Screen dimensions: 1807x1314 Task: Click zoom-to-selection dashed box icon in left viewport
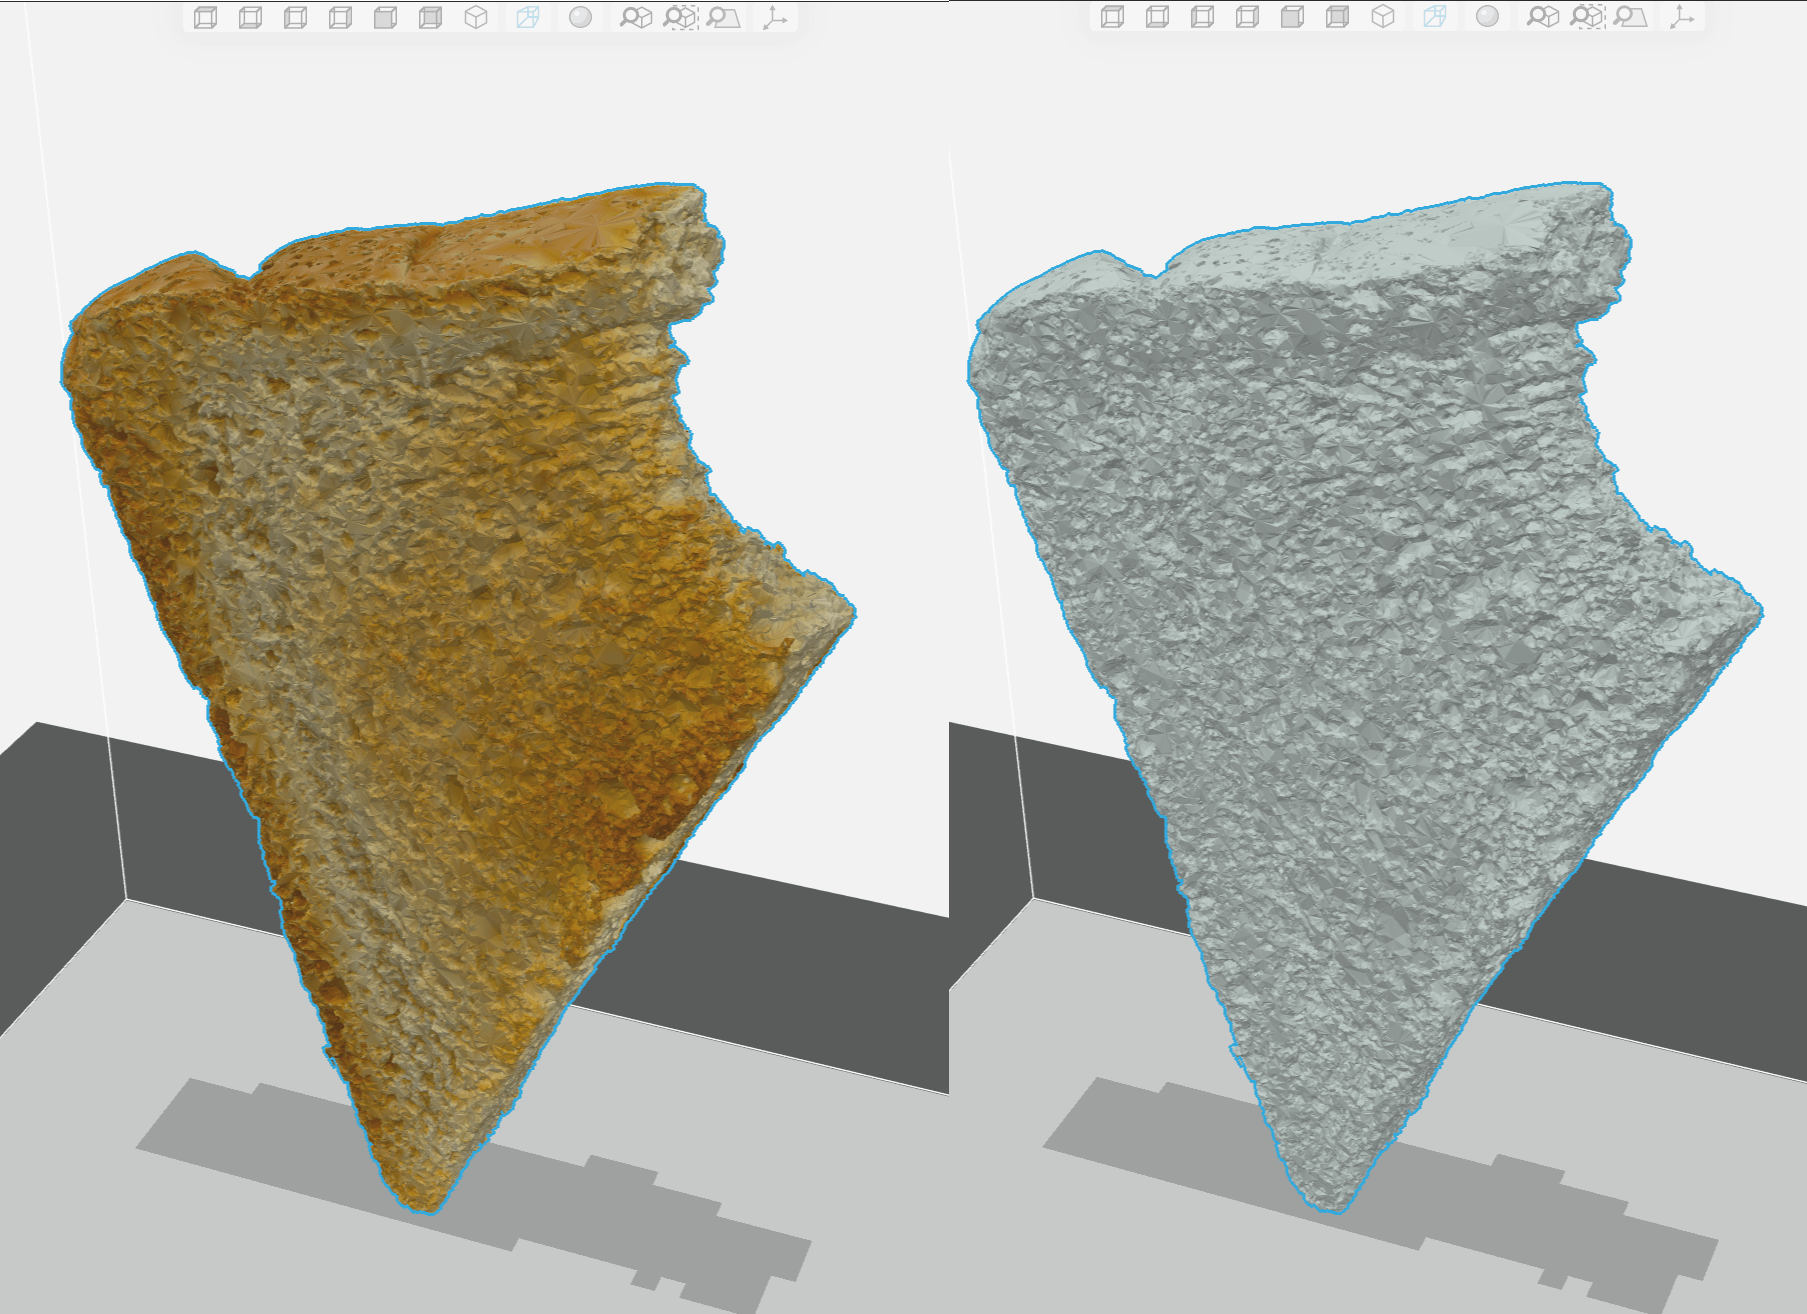coord(680,17)
